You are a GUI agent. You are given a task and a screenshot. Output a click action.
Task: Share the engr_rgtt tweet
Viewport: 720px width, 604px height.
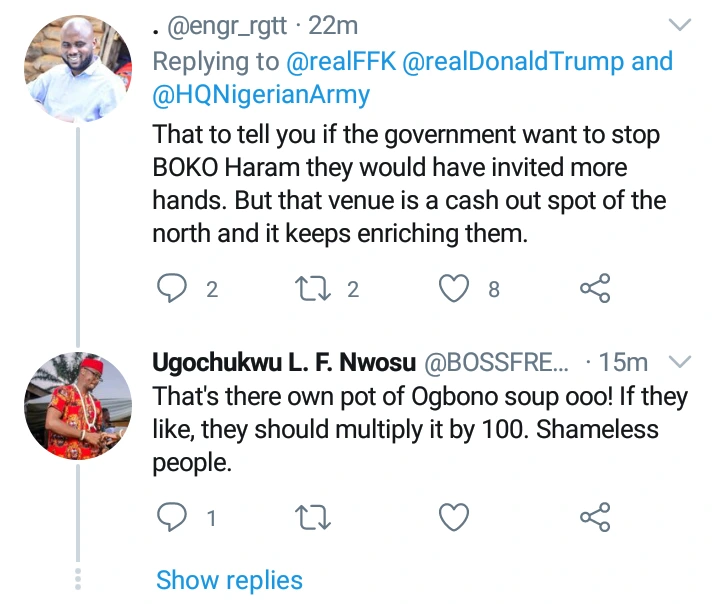[595, 289]
